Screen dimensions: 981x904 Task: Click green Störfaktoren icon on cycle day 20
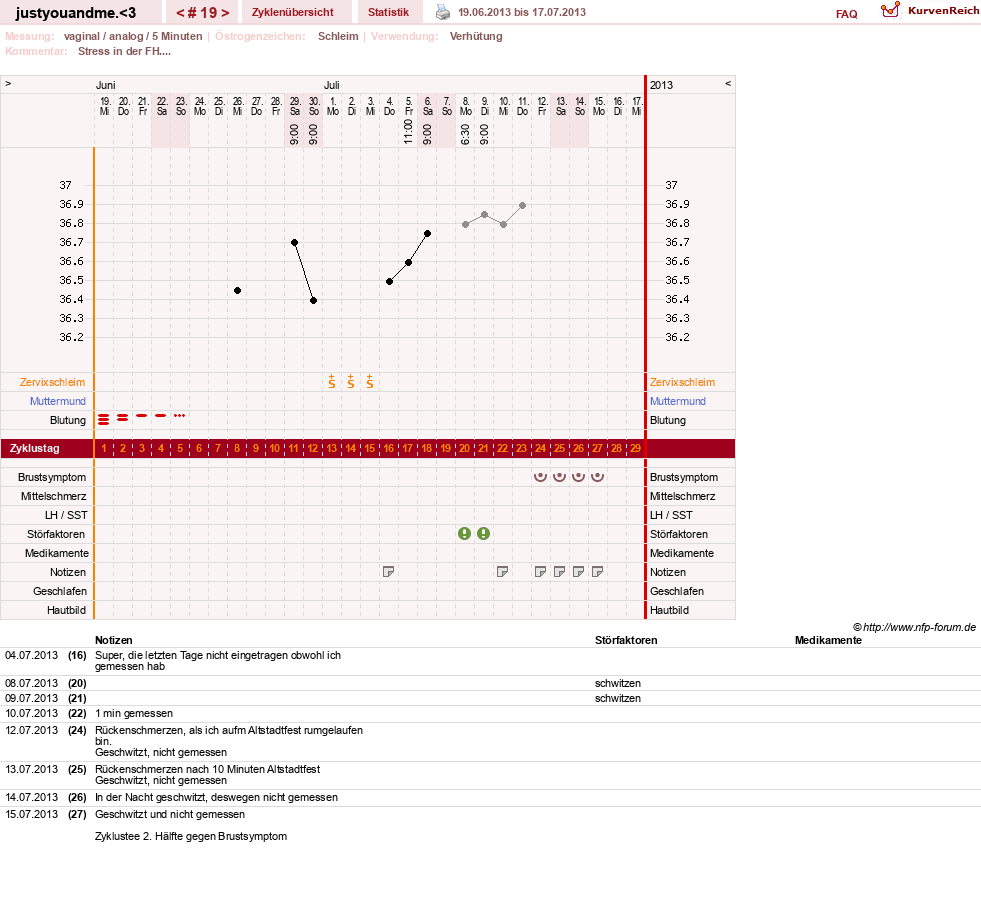coord(464,534)
